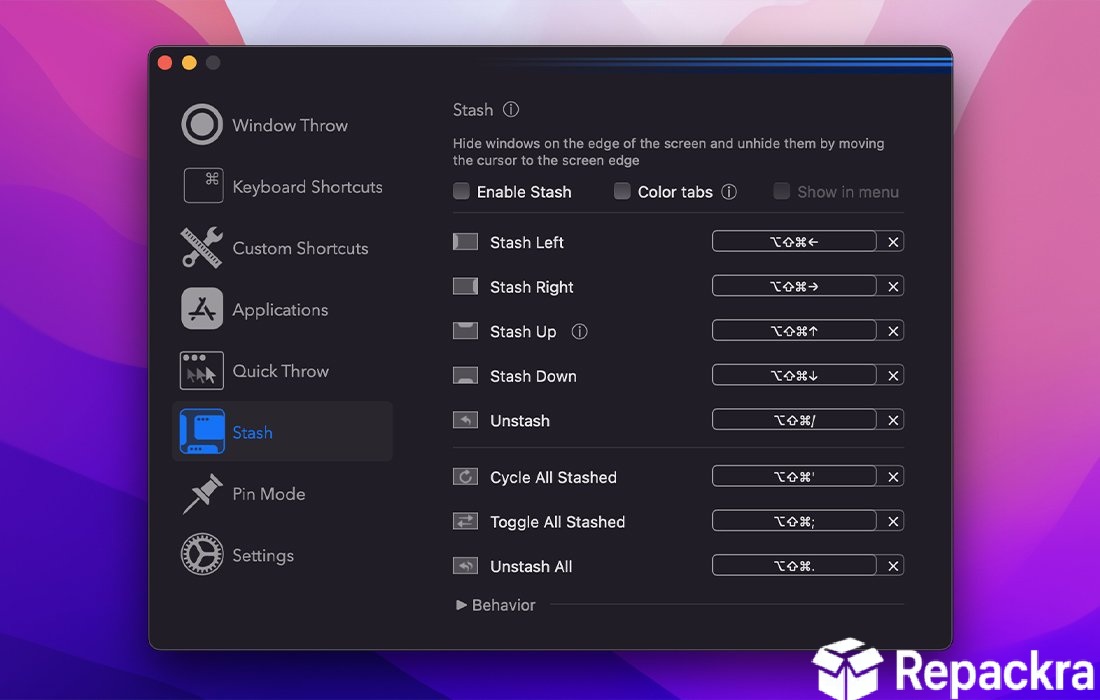Switch to the Quick Throw tab
Viewport: 1100px width, 700px height.
pos(281,371)
